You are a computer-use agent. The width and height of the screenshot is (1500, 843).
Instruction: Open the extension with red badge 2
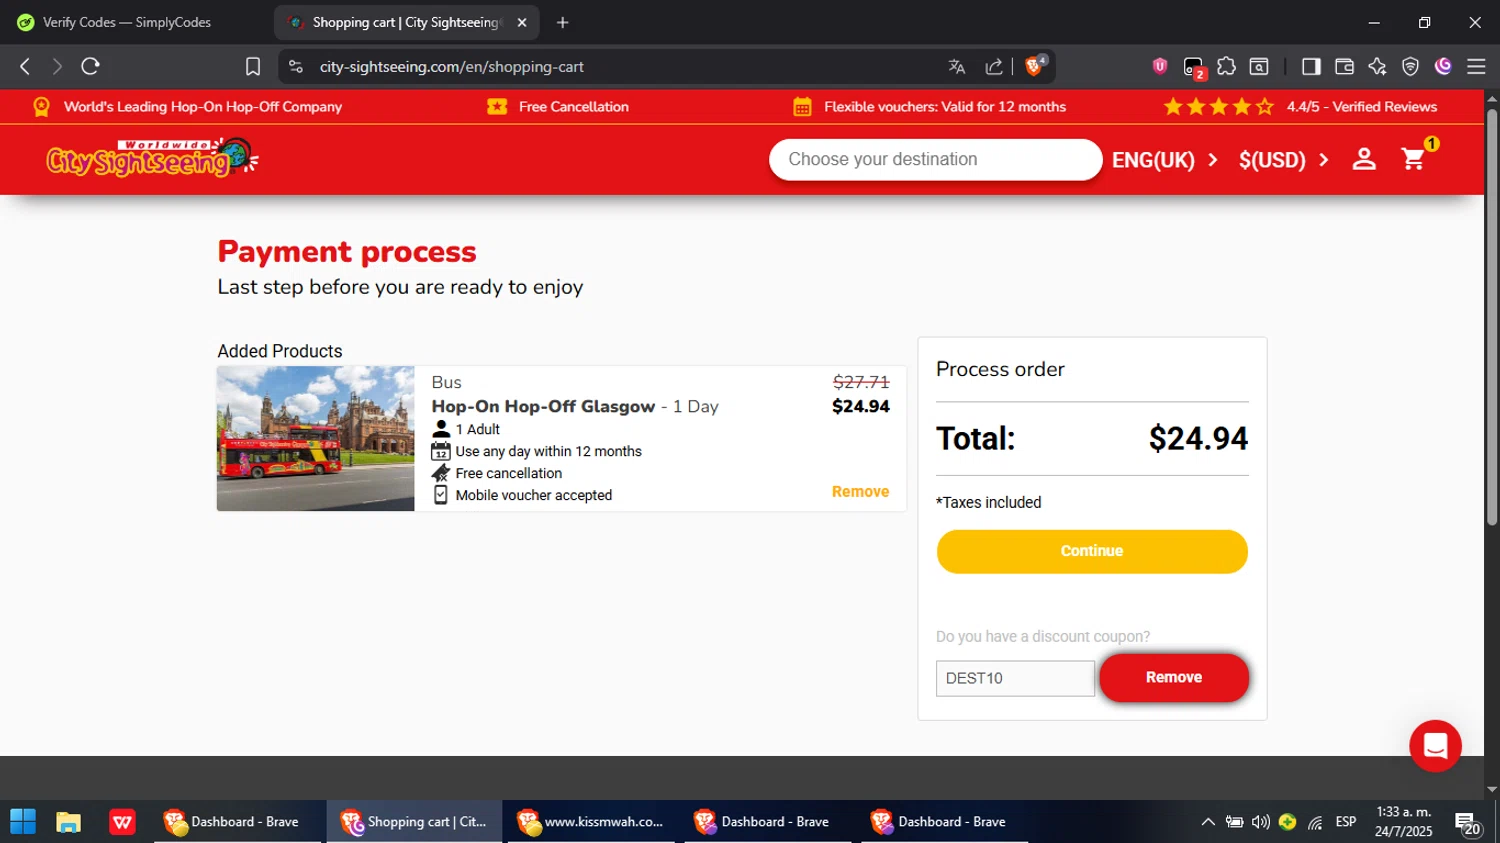(1193, 67)
